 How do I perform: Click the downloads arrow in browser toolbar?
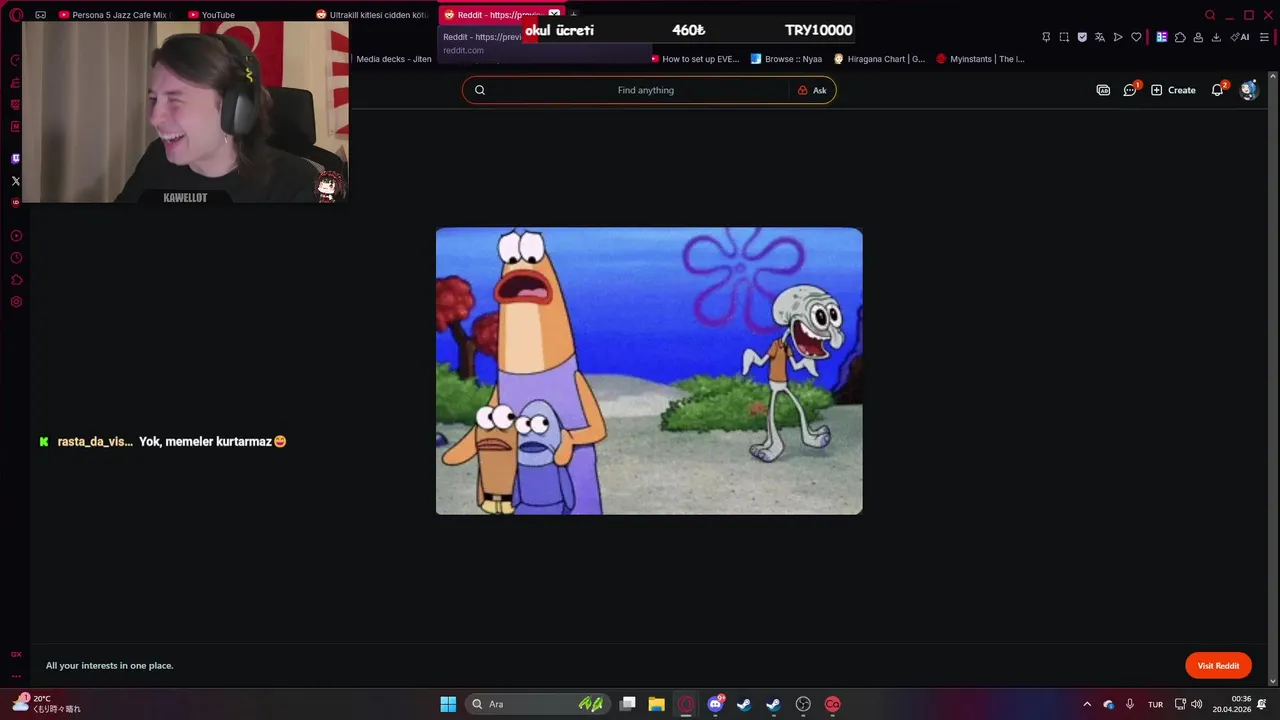point(1216,37)
